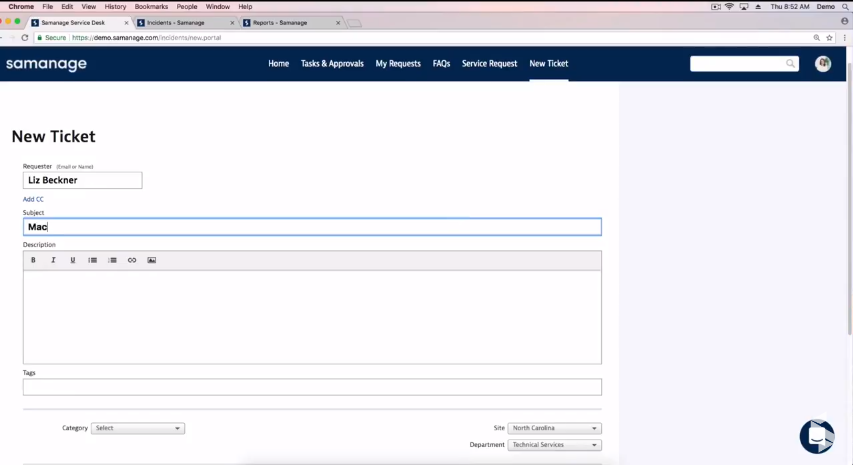
Task: Switch to the Reports - Samanage tab
Action: pyautogui.click(x=285, y=22)
